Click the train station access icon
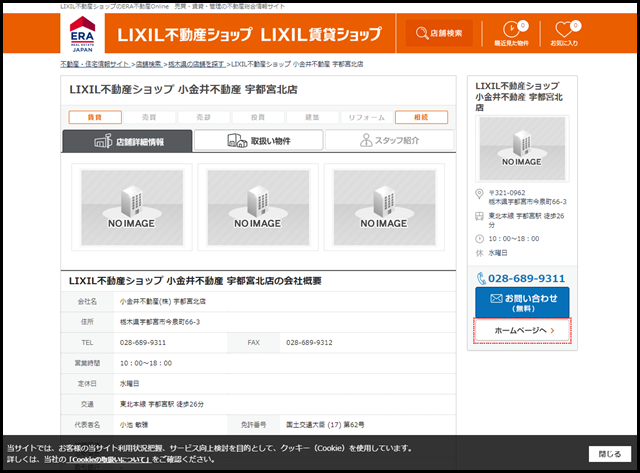 tap(480, 216)
